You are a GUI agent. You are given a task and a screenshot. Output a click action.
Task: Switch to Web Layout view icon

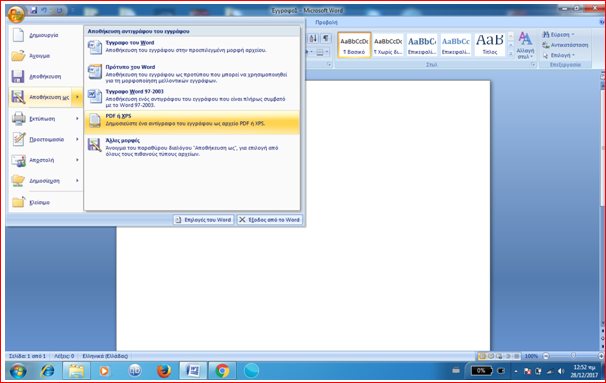point(499,356)
